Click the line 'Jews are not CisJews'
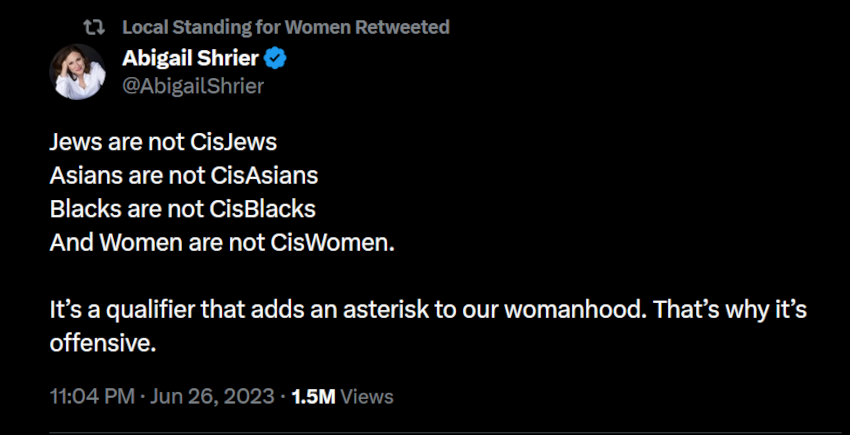 pos(163,142)
